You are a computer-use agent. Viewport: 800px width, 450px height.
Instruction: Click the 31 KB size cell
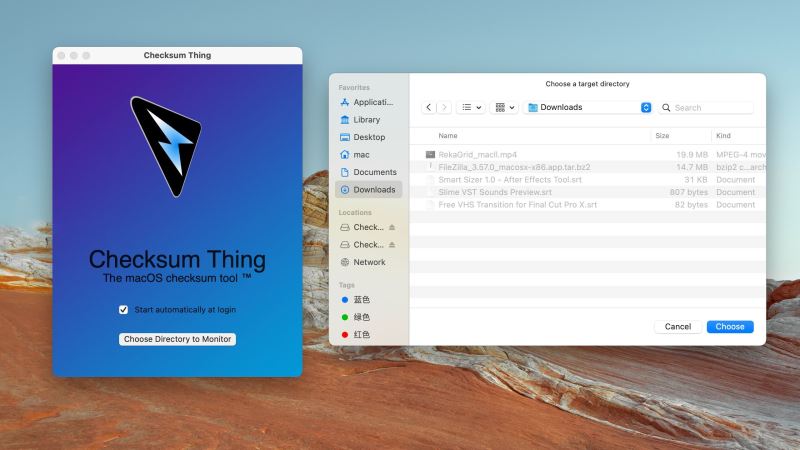click(695, 180)
